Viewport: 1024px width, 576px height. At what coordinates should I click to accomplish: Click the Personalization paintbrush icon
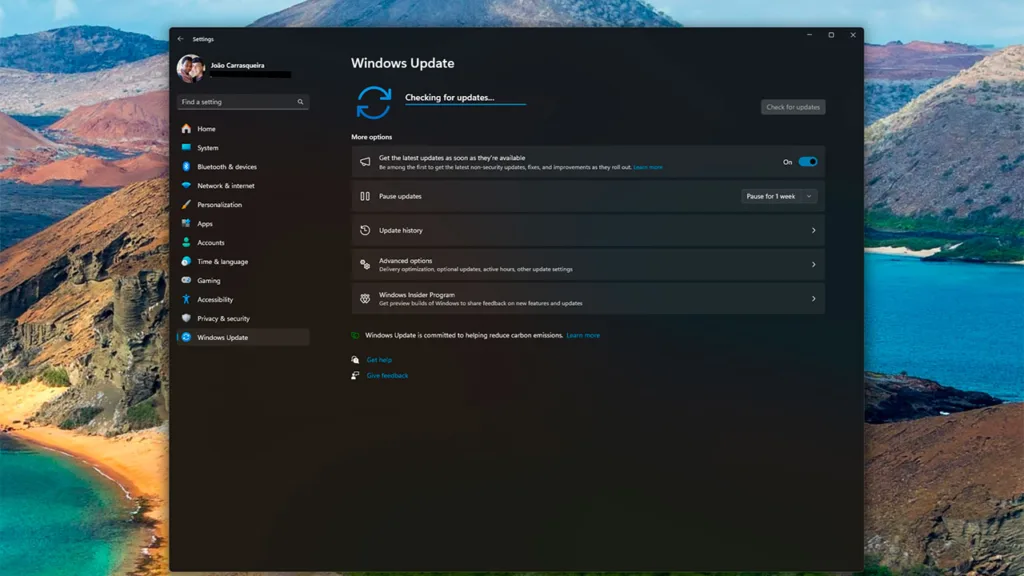tap(186, 204)
